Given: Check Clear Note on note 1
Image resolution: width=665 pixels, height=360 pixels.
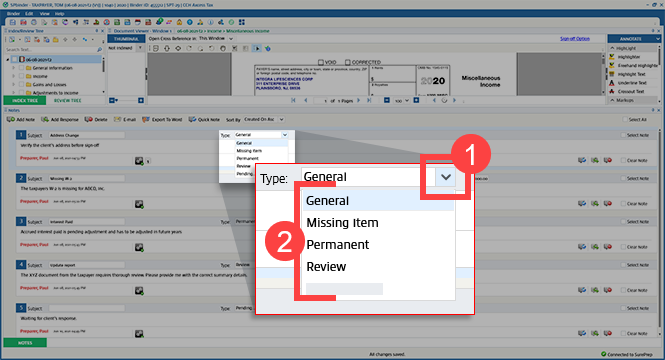Looking at the screenshot, I should (x=623, y=160).
